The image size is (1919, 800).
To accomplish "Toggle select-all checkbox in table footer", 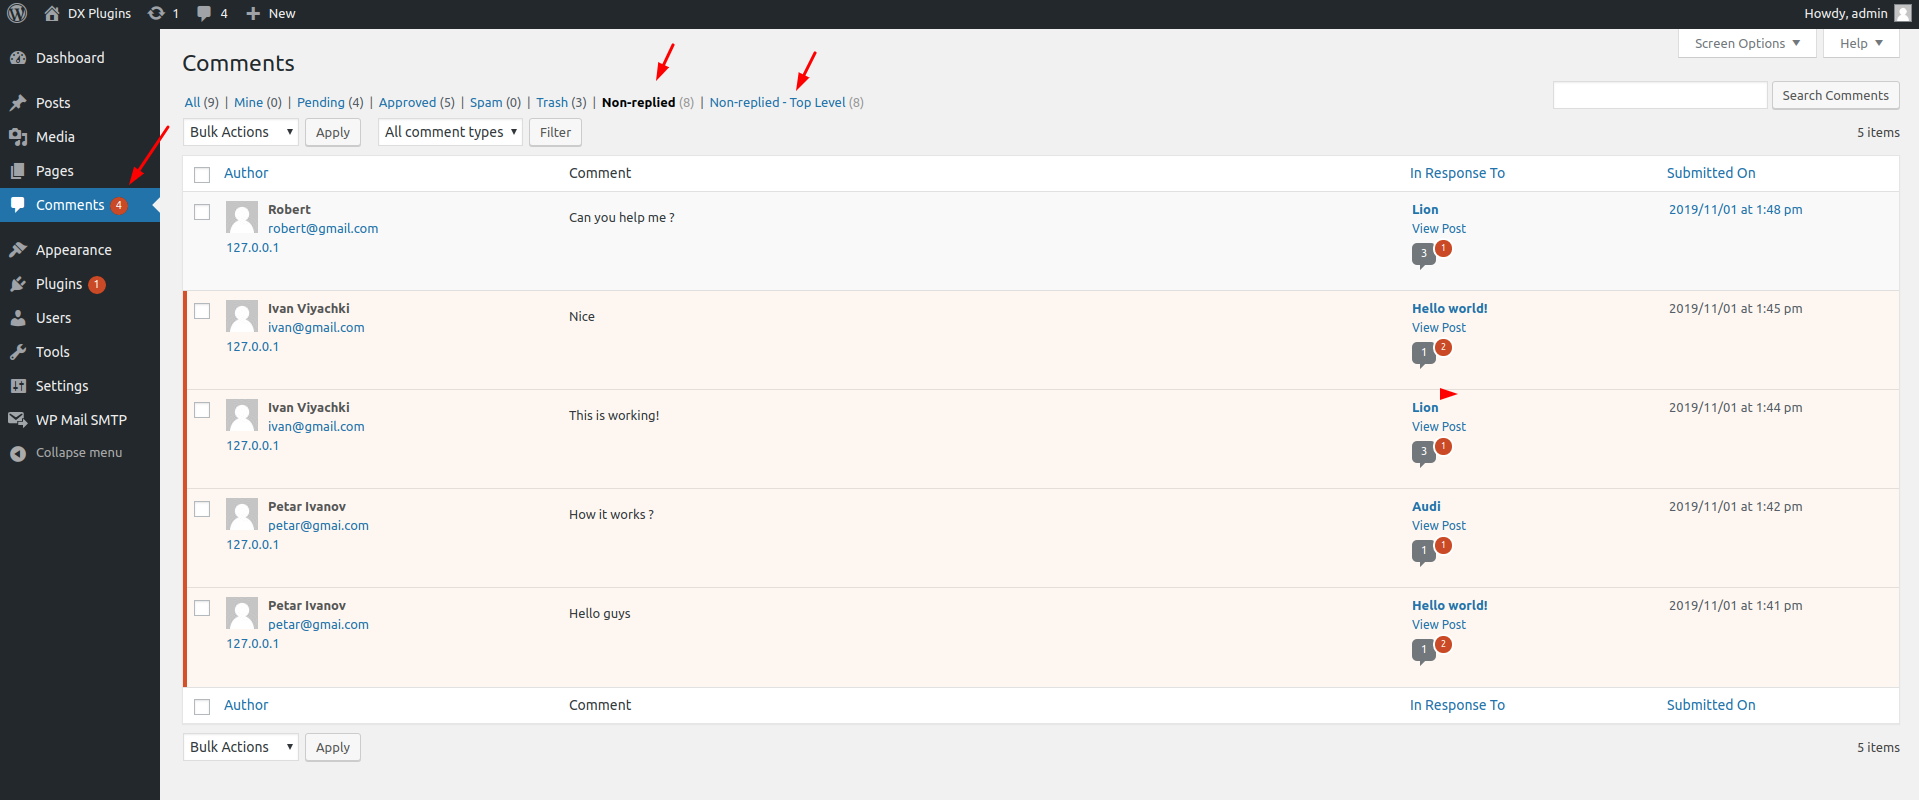I will [x=202, y=706].
